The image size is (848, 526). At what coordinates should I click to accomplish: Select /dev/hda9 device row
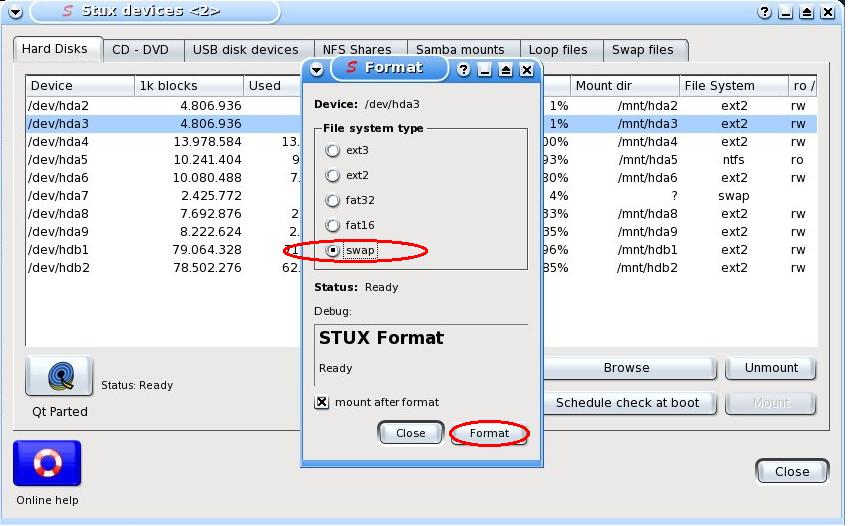point(421,232)
